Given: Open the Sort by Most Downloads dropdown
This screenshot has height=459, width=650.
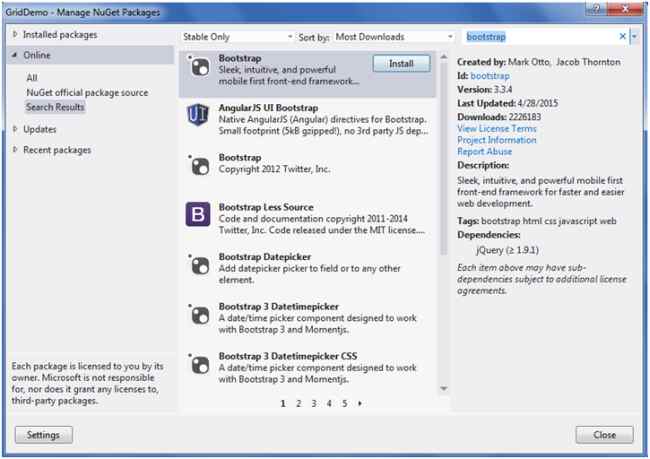Looking at the screenshot, I should 393,37.
